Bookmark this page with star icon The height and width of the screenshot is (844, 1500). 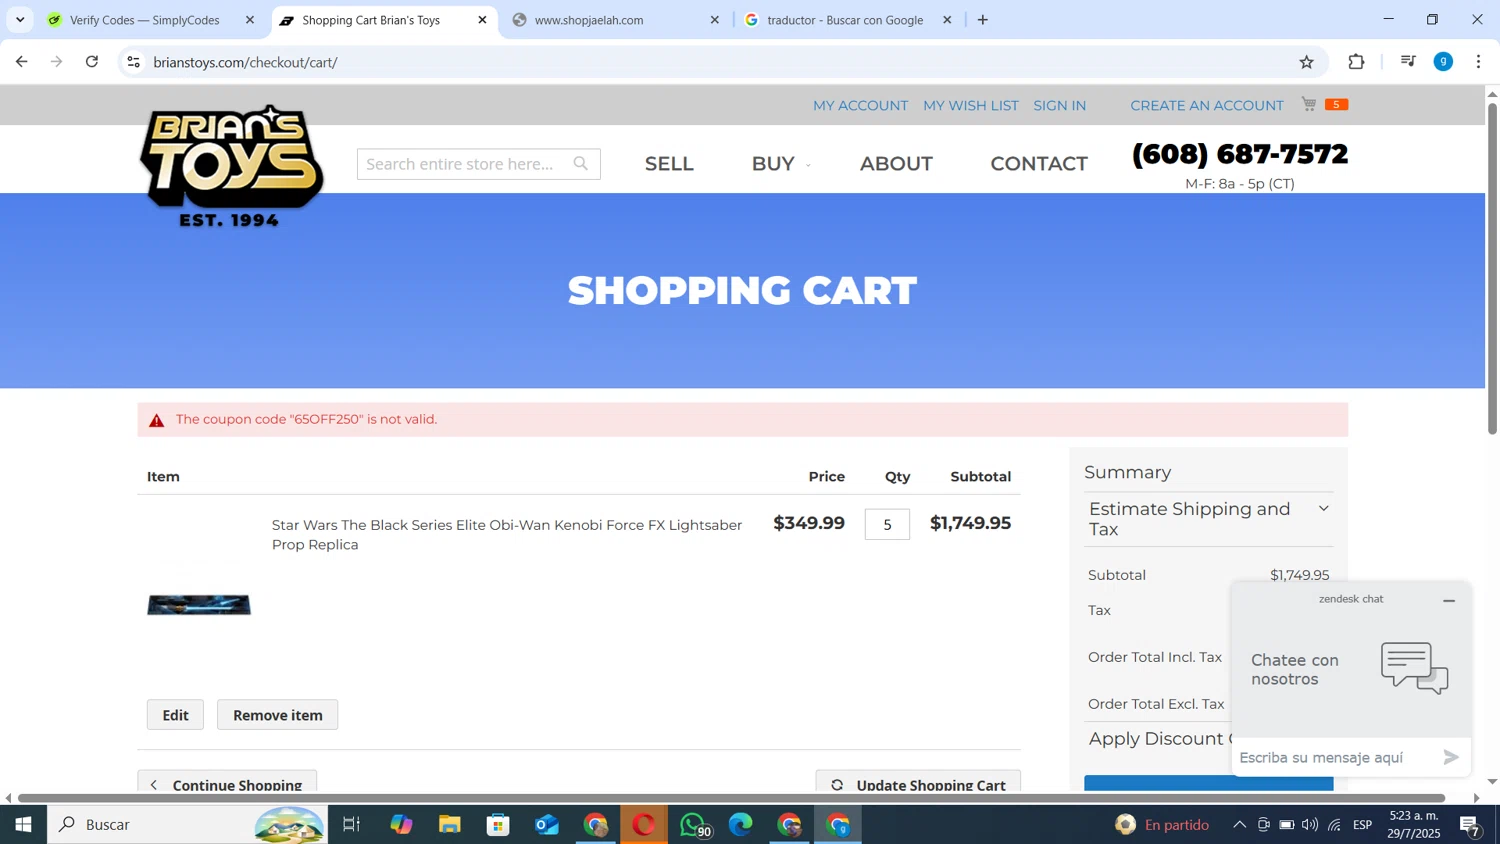(1306, 62)
